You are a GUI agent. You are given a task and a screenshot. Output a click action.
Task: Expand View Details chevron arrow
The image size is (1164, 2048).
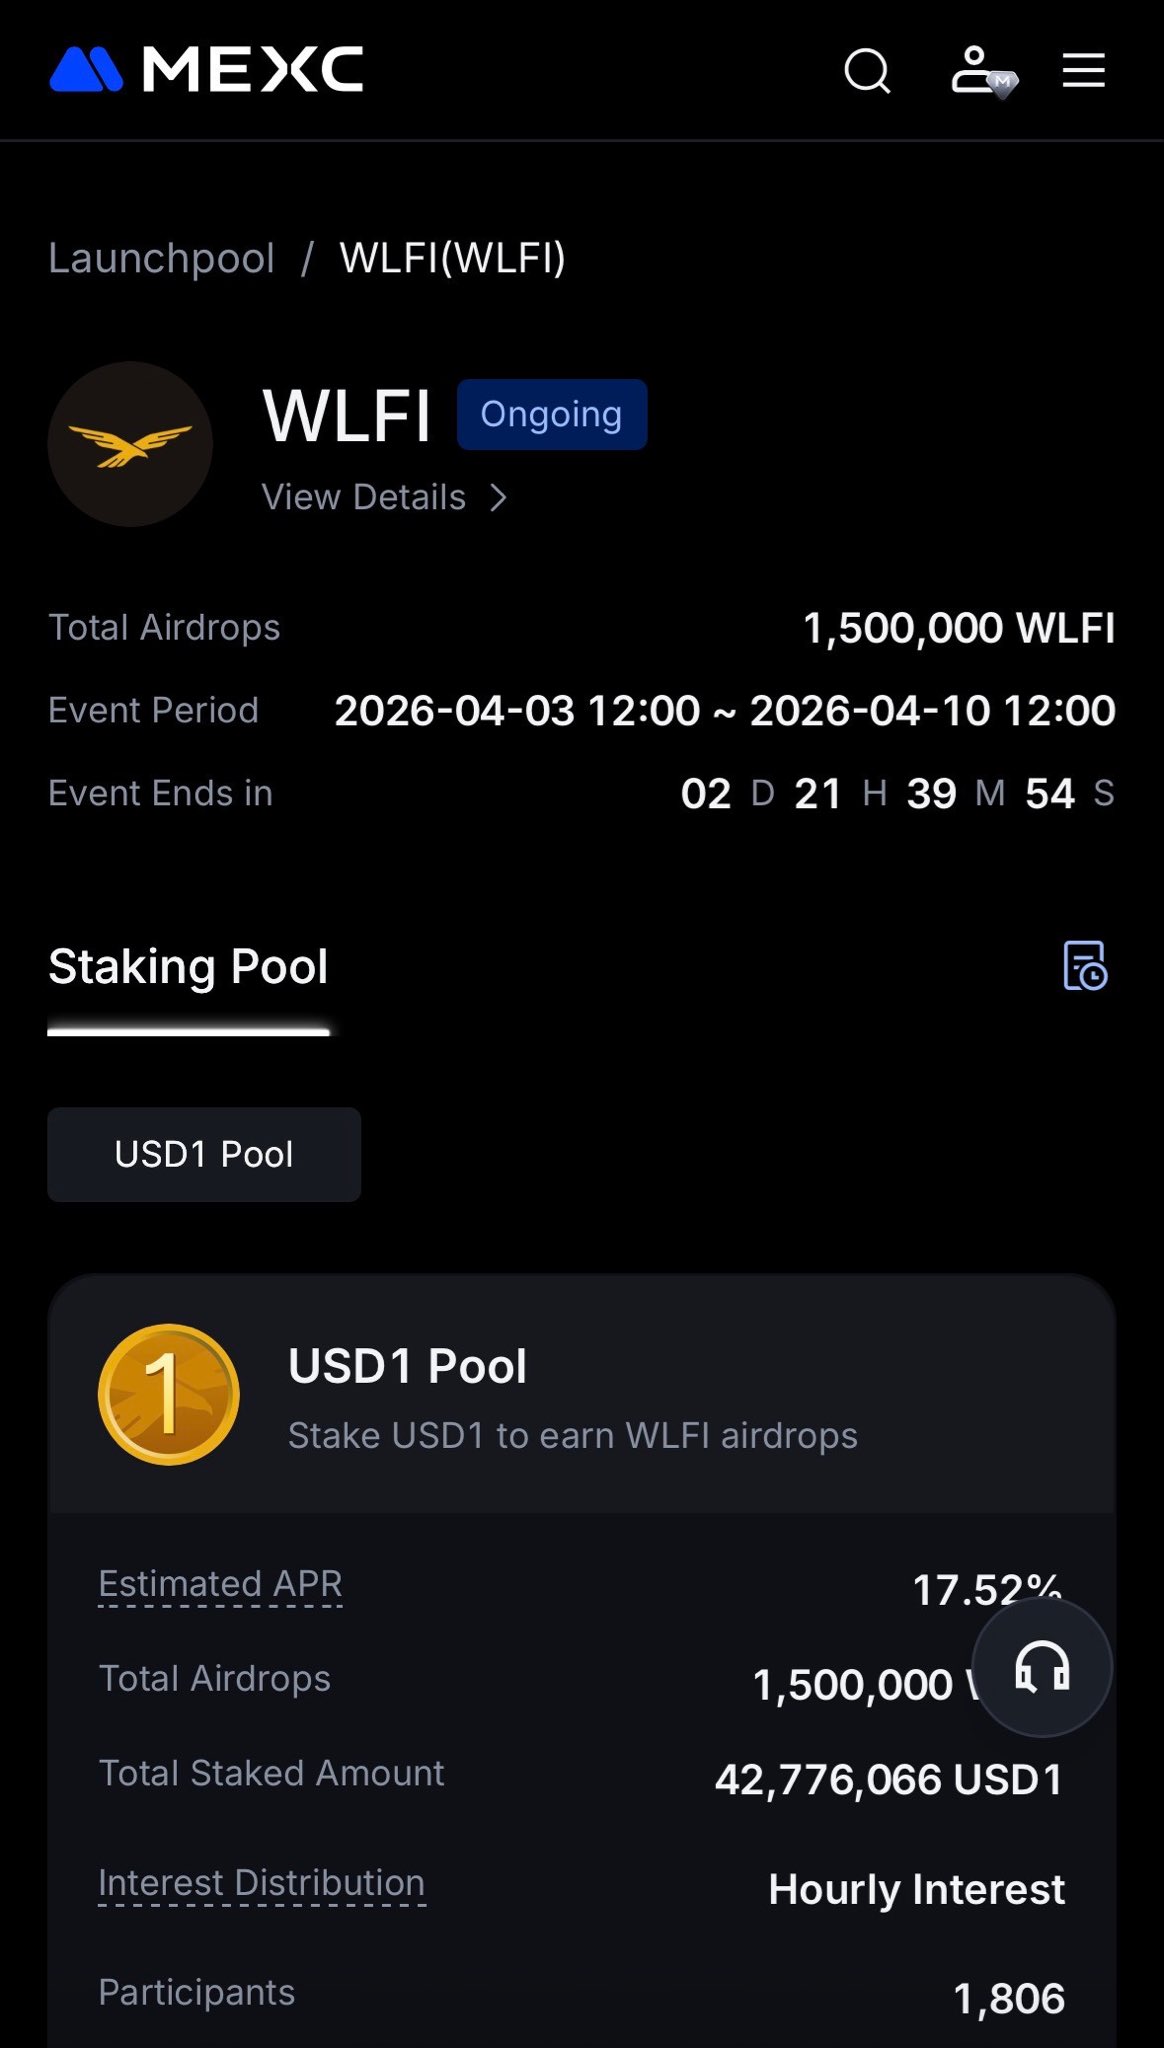tap(498, 497)
